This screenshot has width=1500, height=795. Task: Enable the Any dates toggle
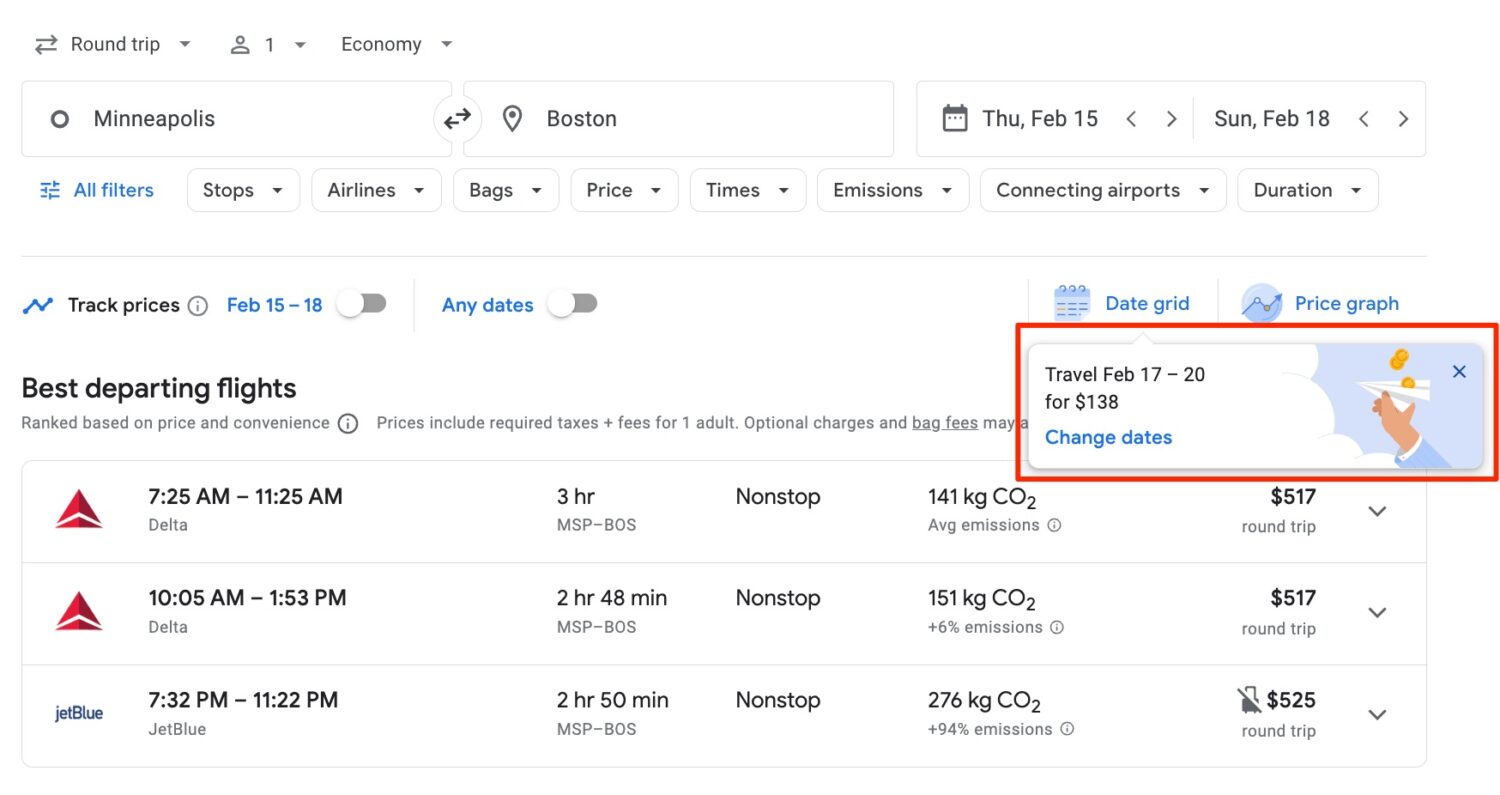[x=573, y=305]
